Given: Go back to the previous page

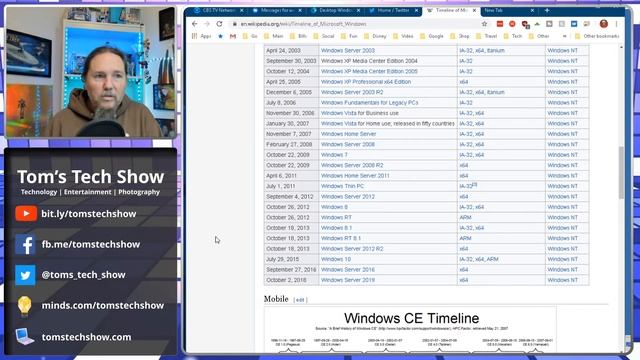Looking at the screenshot, I should tap(194, 24).
